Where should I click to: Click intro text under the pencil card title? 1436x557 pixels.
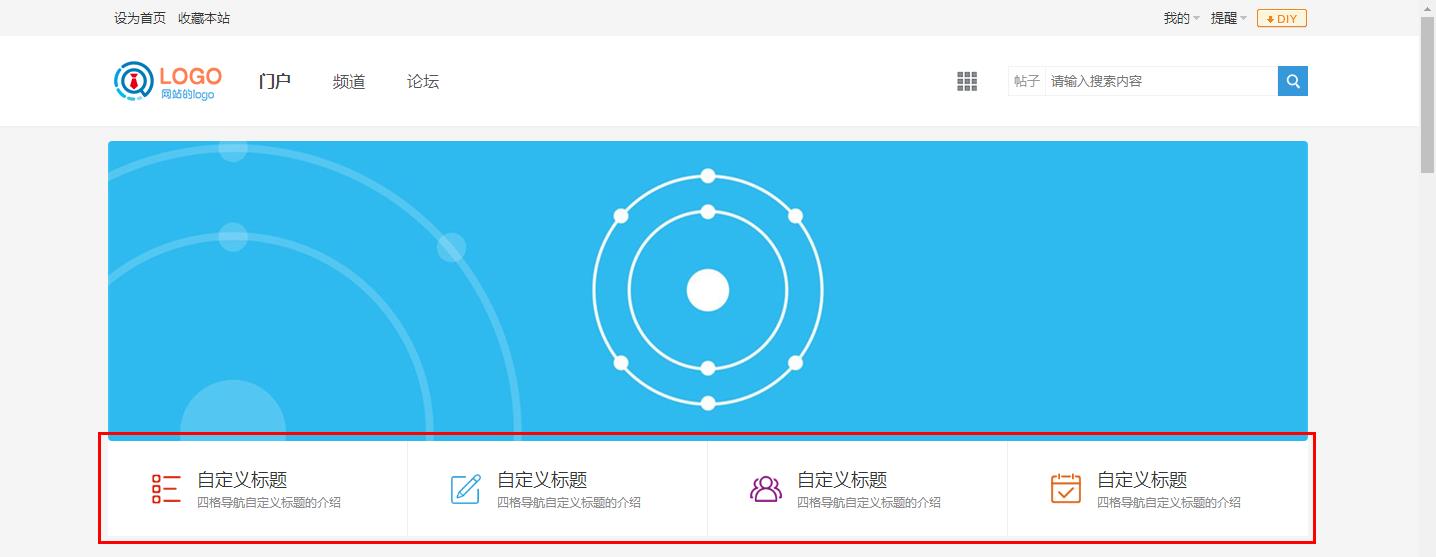[569, 503]
